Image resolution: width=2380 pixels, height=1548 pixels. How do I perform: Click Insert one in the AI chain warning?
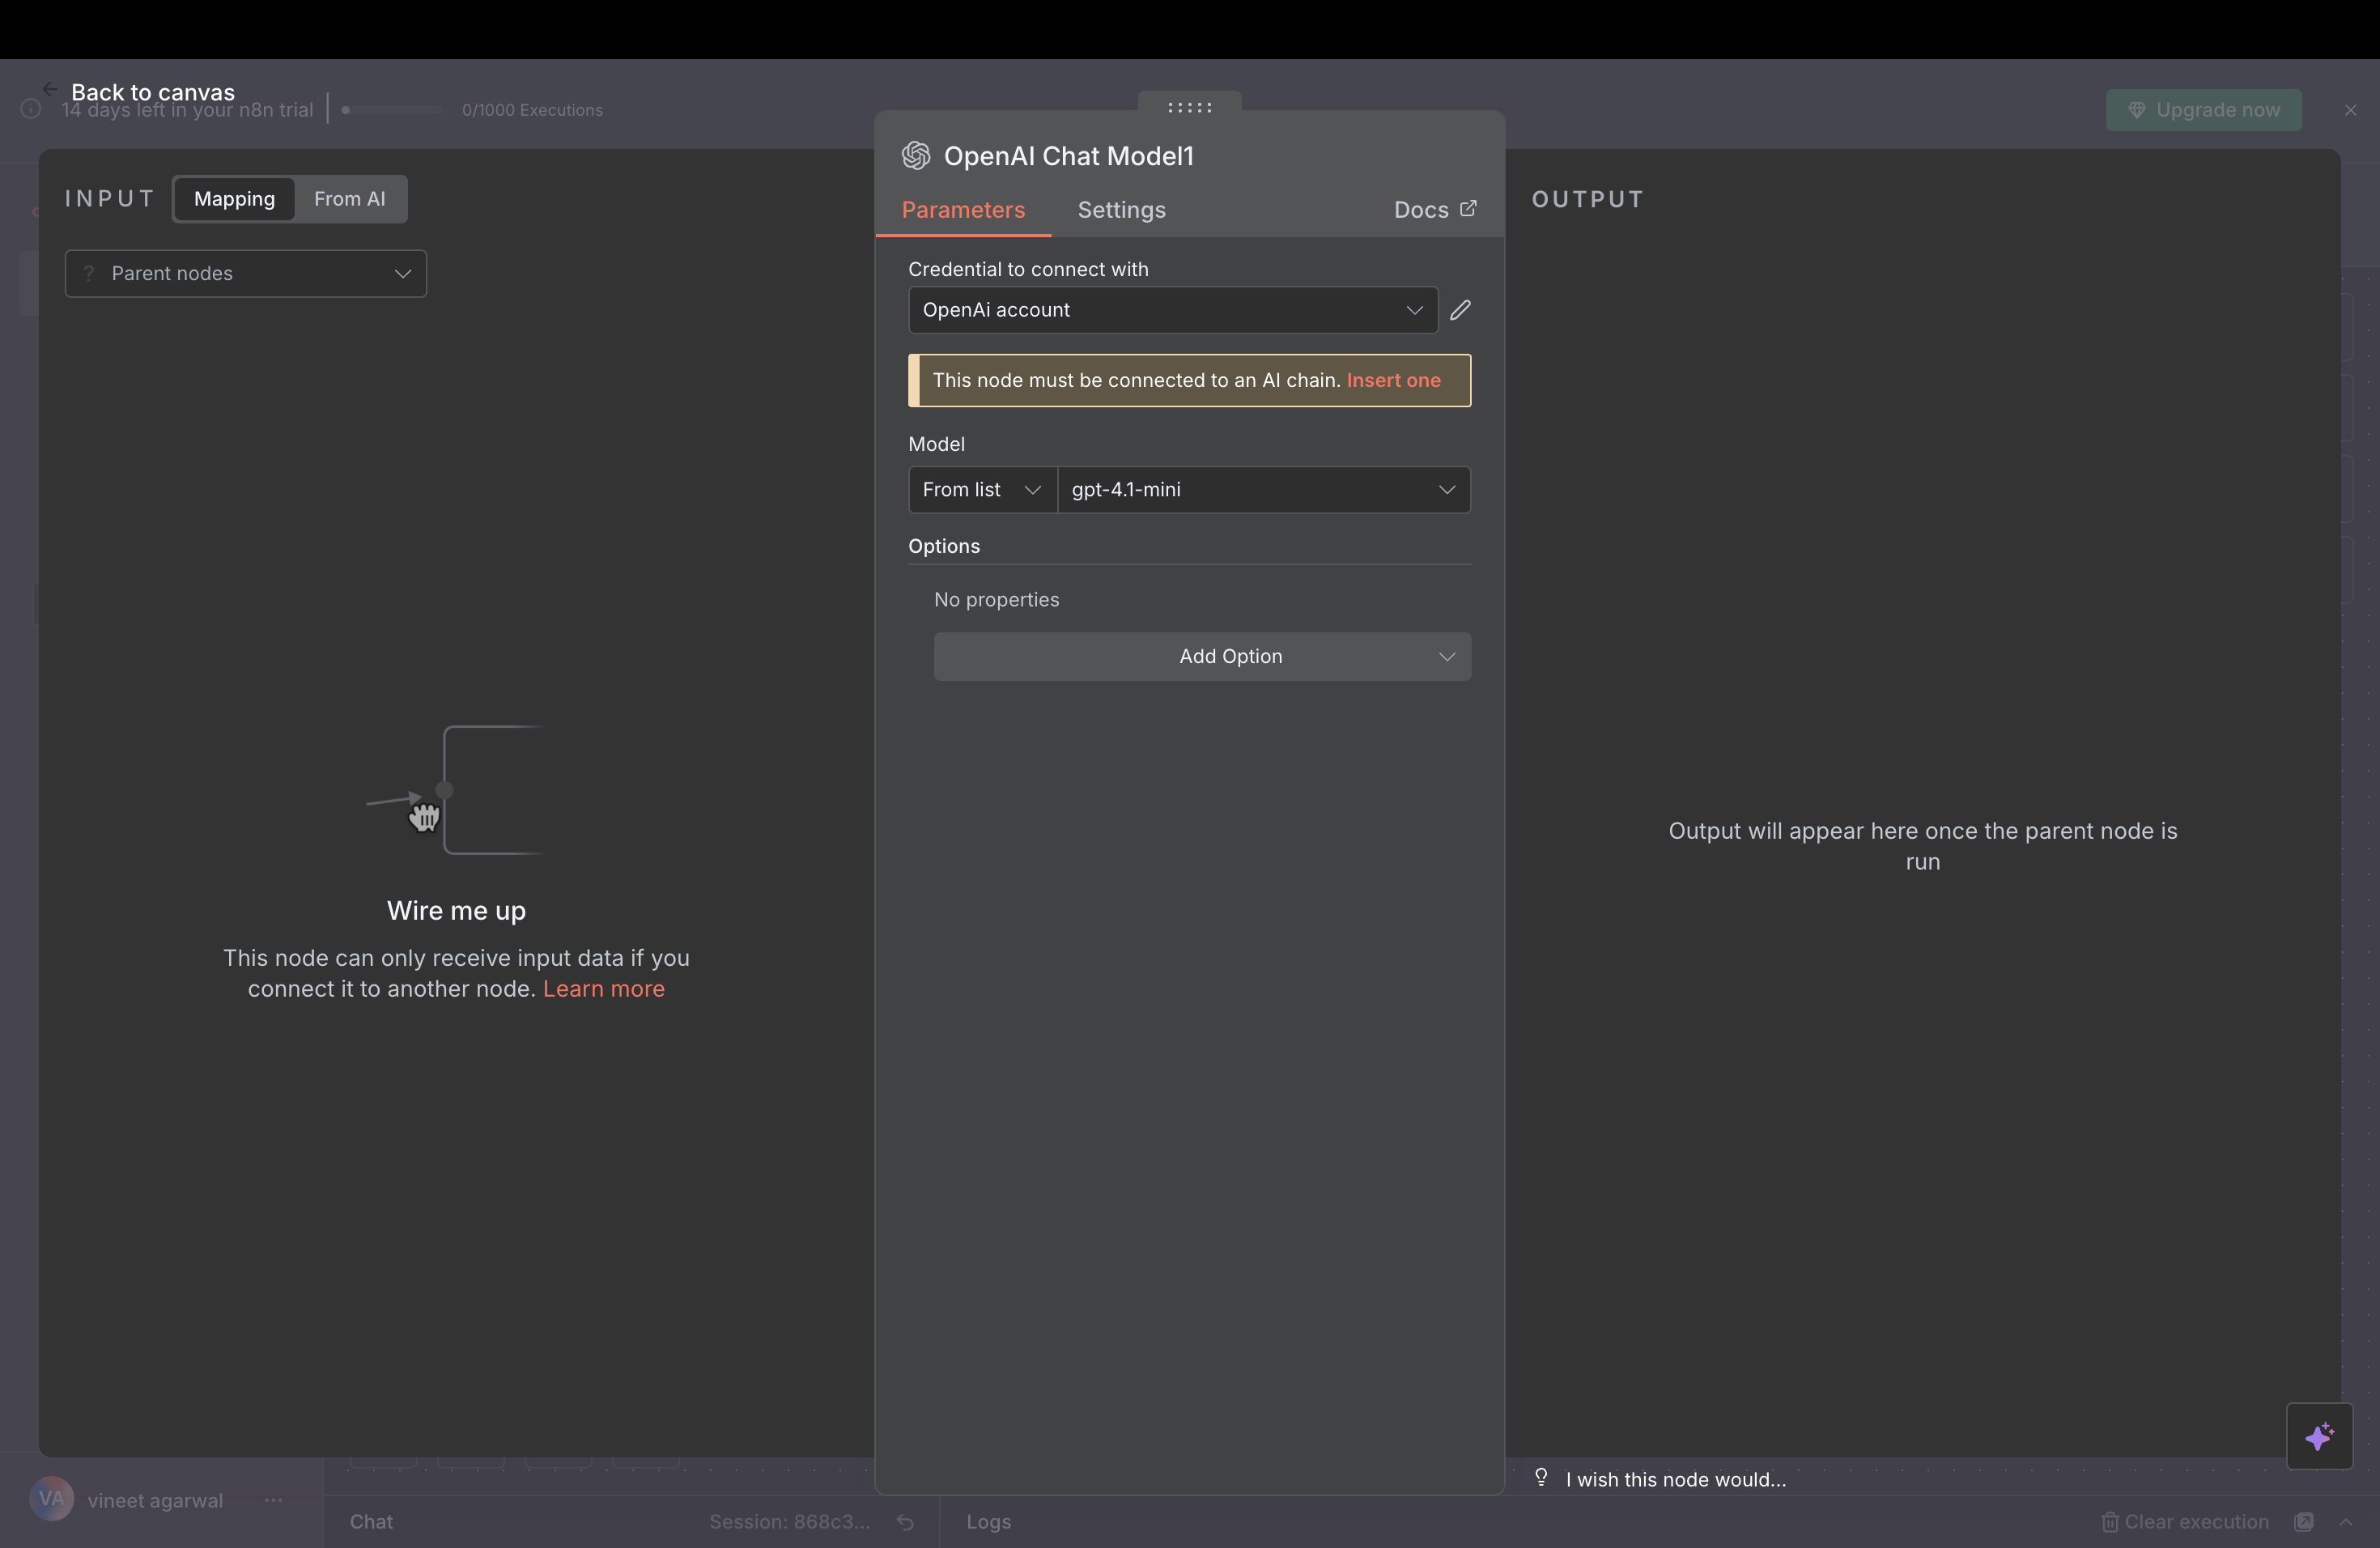click(x=1393, y=381)
